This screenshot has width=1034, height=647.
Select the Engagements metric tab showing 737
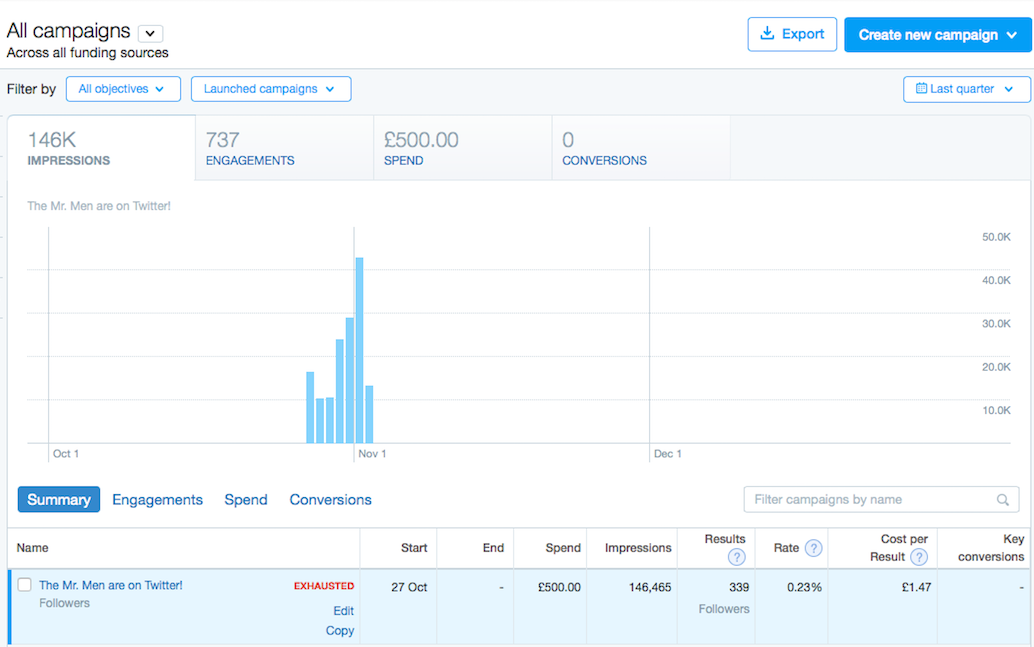284,148
